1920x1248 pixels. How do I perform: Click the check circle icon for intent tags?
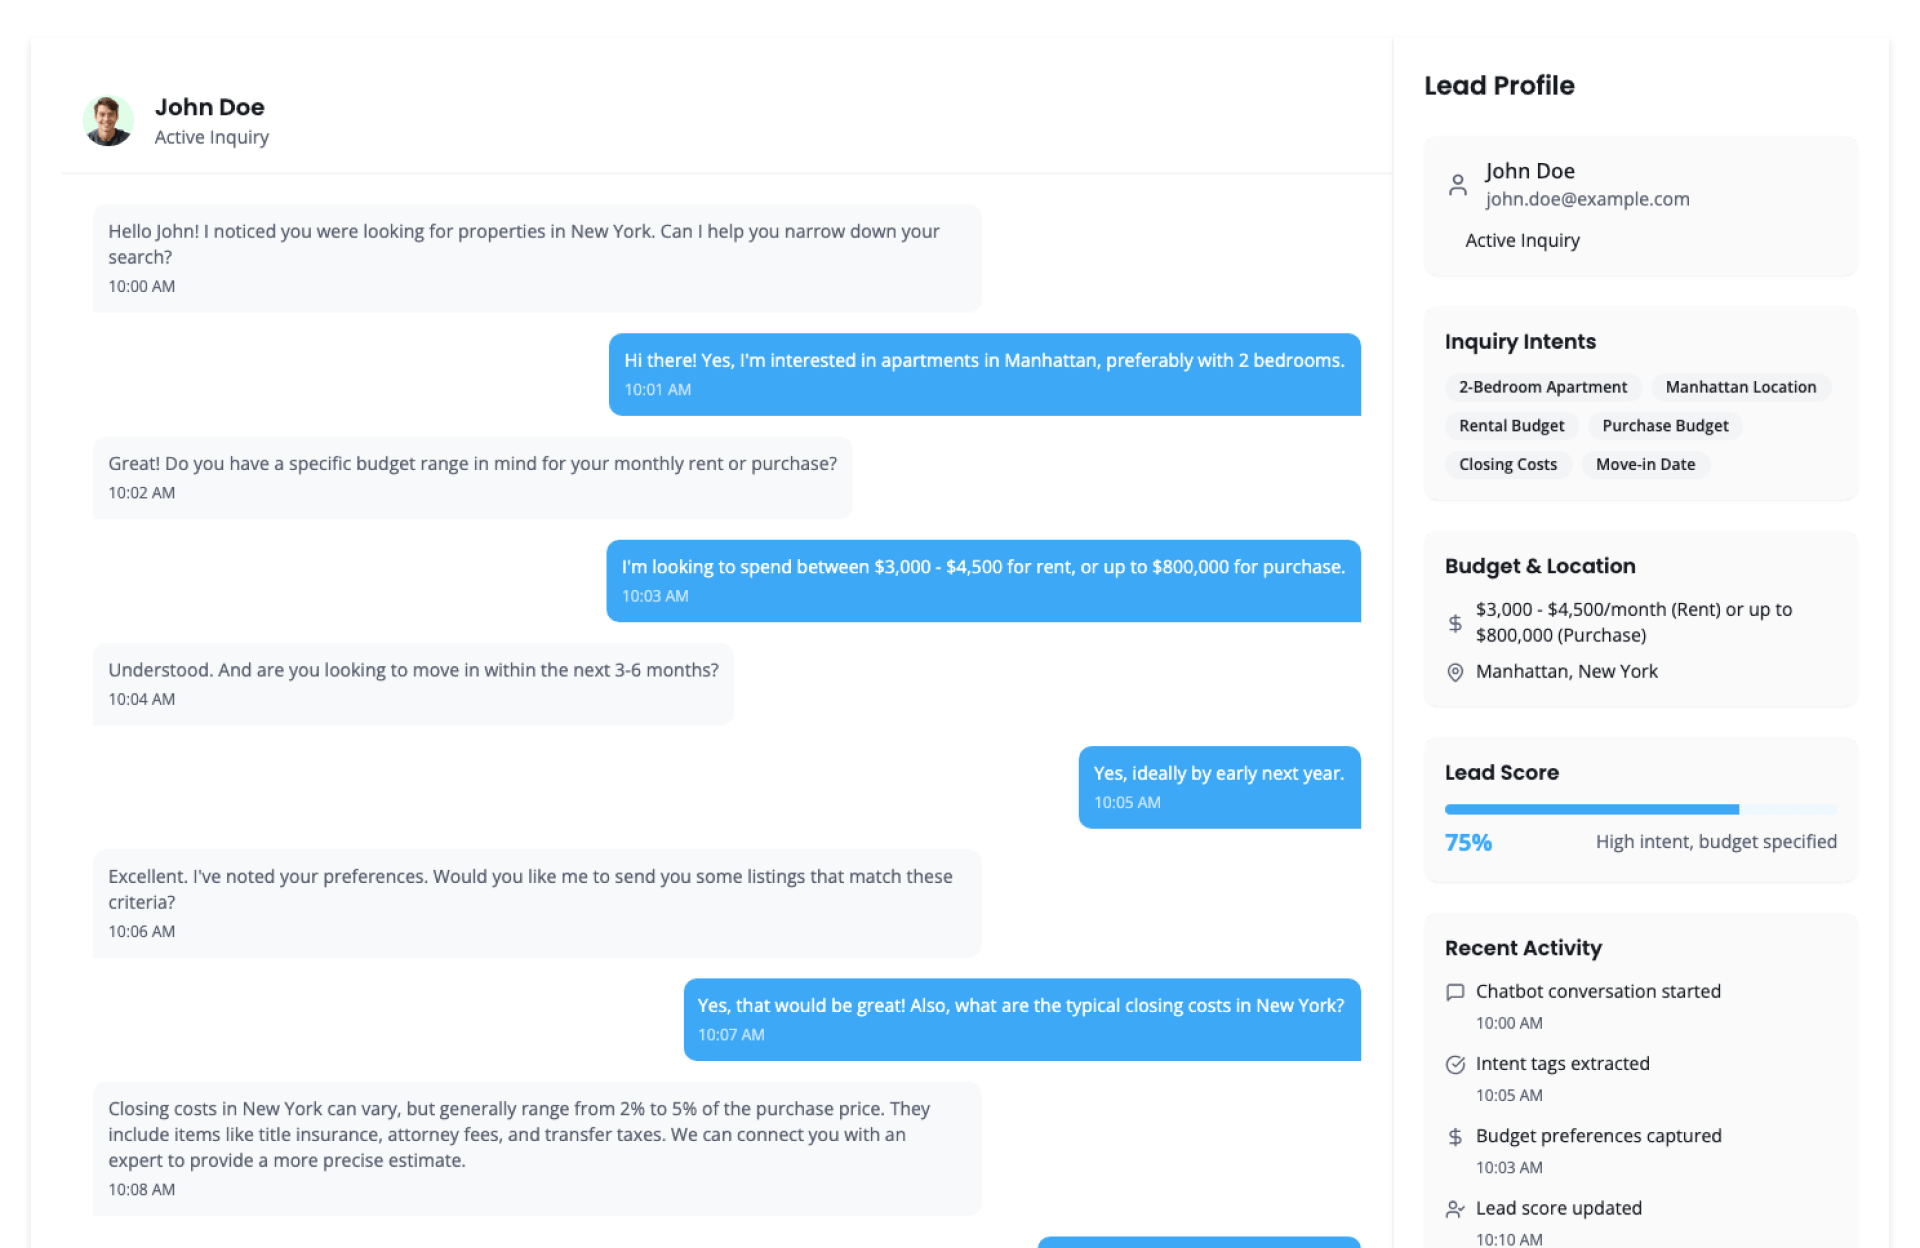(1455, 1064)
